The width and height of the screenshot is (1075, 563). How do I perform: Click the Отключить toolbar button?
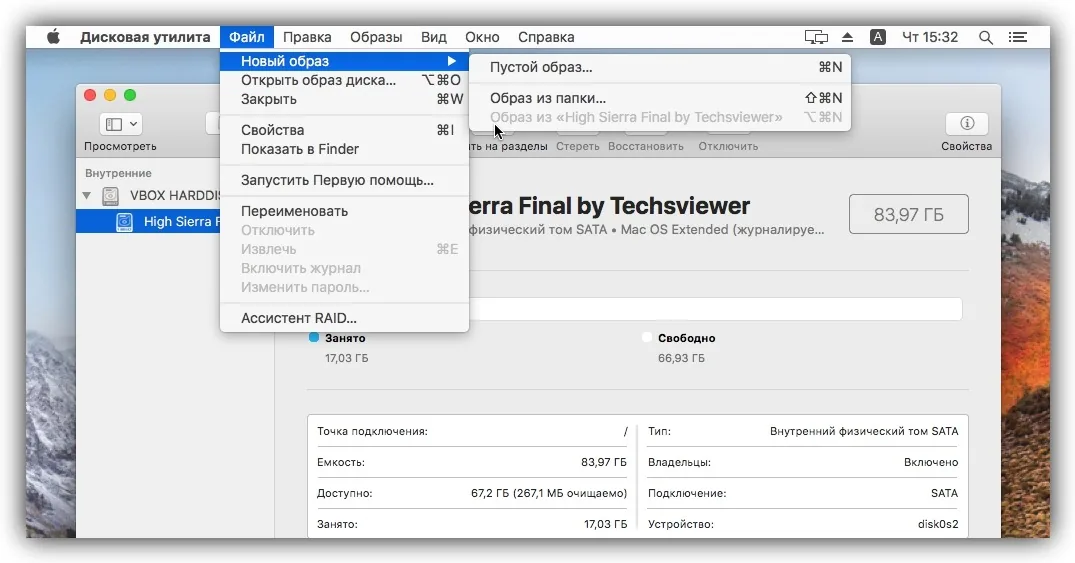pos(728,146)
